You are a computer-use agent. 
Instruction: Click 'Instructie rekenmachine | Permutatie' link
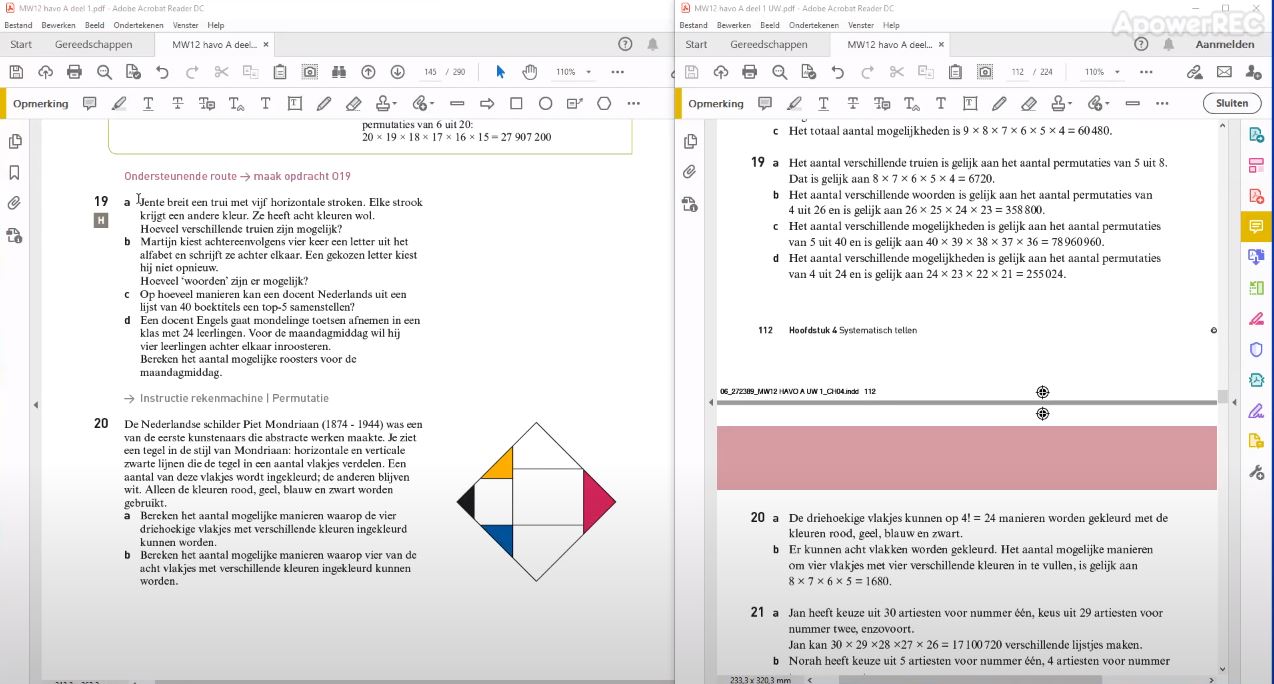[234, 398]
